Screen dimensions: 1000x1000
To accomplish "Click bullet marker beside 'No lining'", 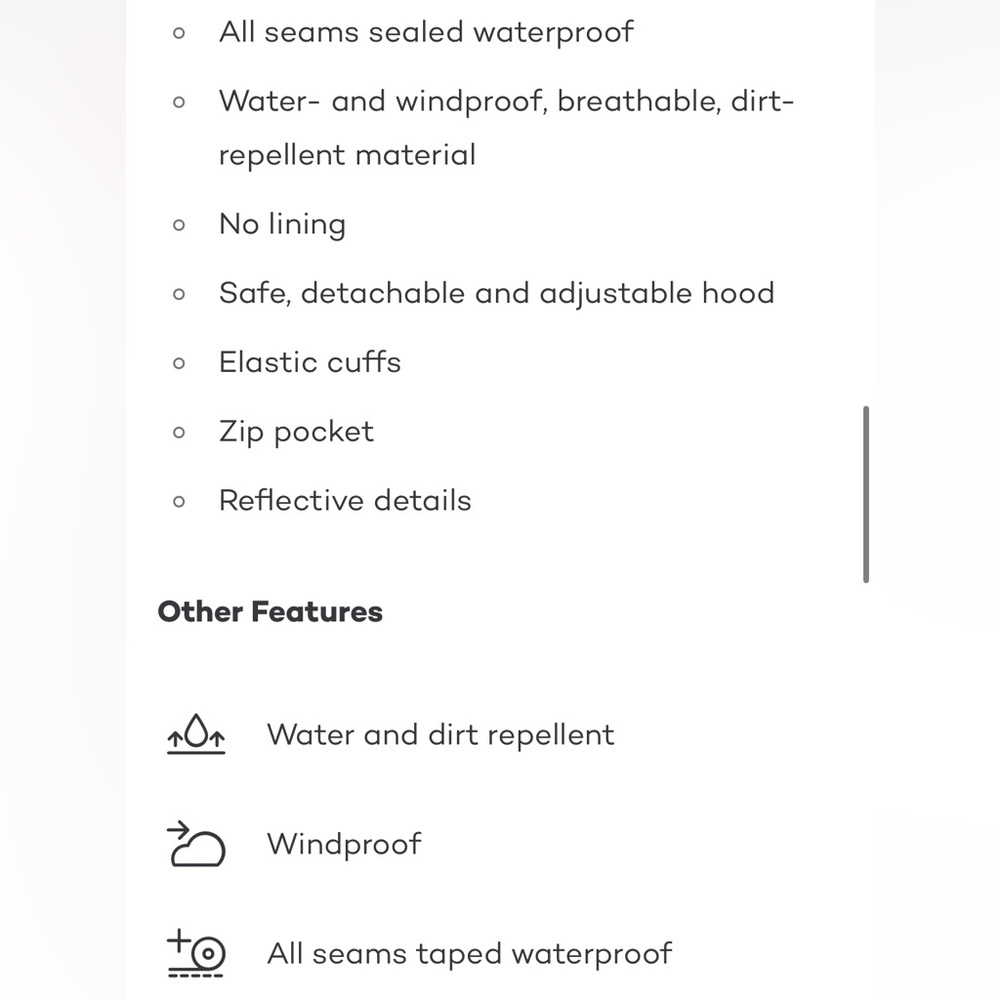I will [179, 224].
